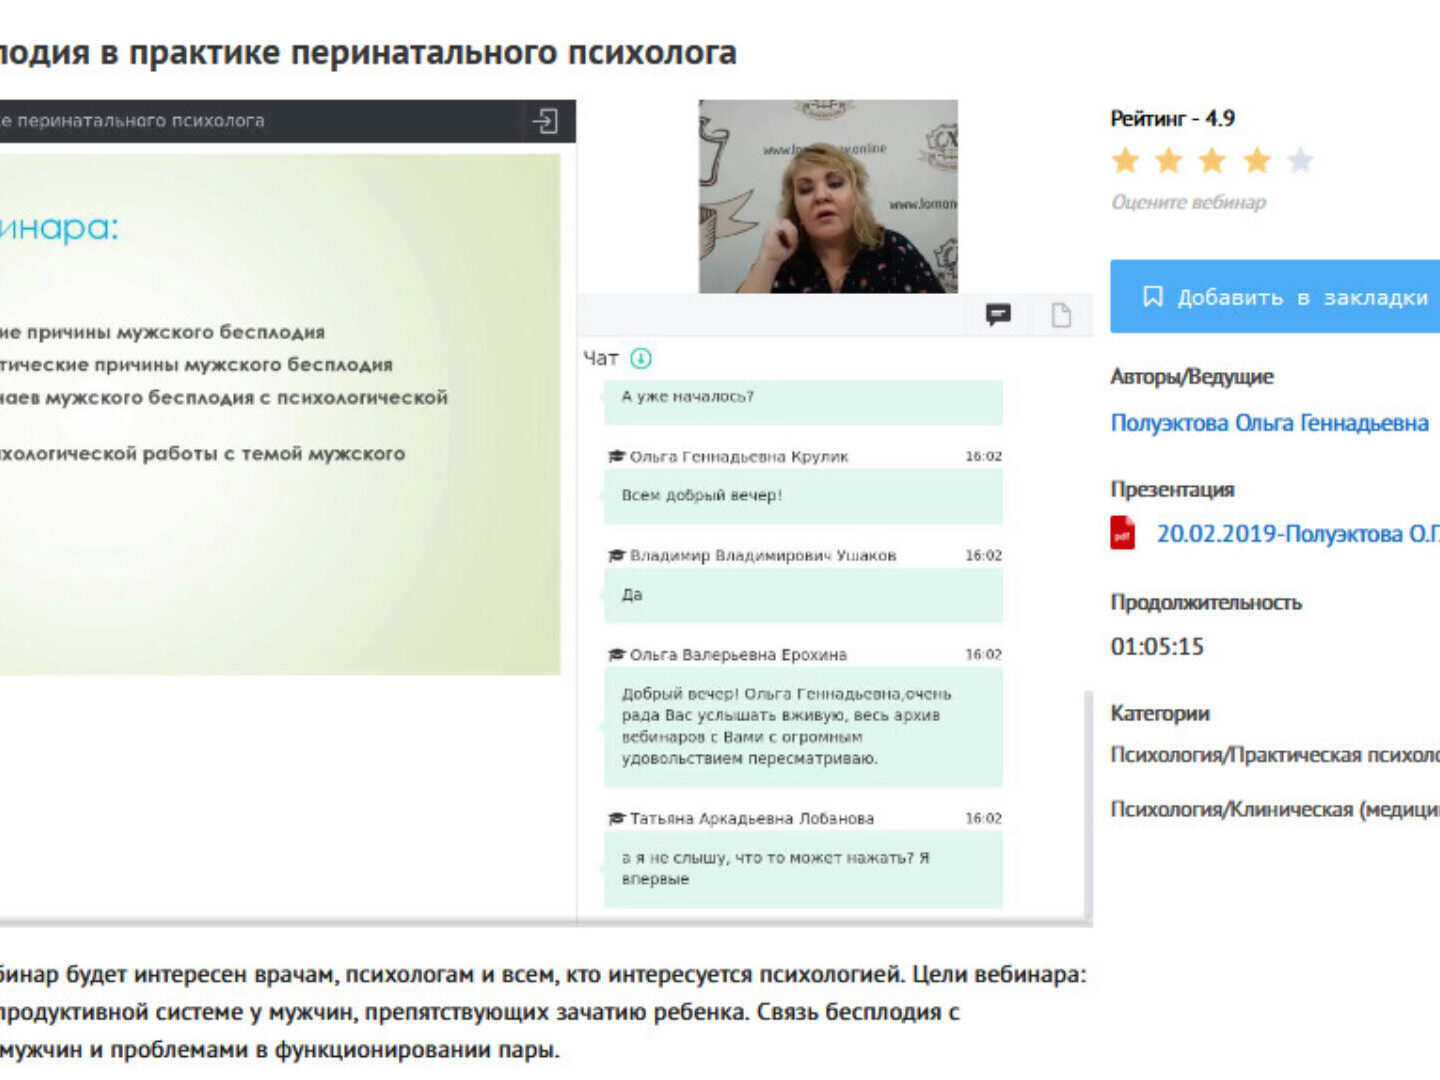Click the green chat scroll-down arrow icon

point(641,358)
